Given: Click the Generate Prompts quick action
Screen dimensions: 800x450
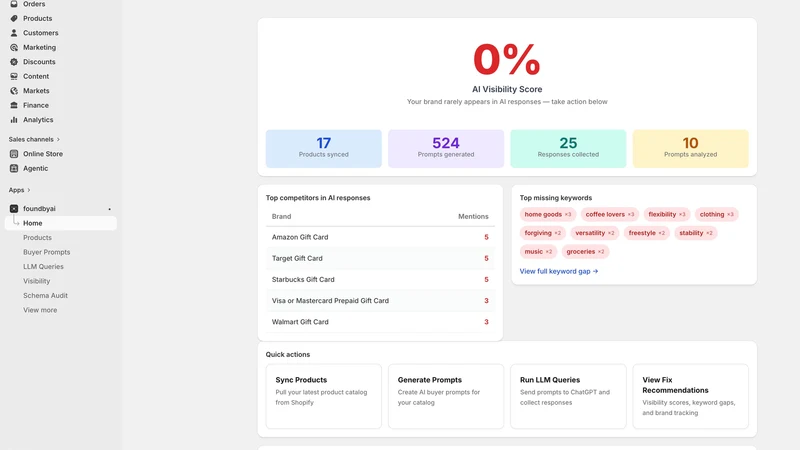Looking at the screenshot, I should tap(446, 396).
